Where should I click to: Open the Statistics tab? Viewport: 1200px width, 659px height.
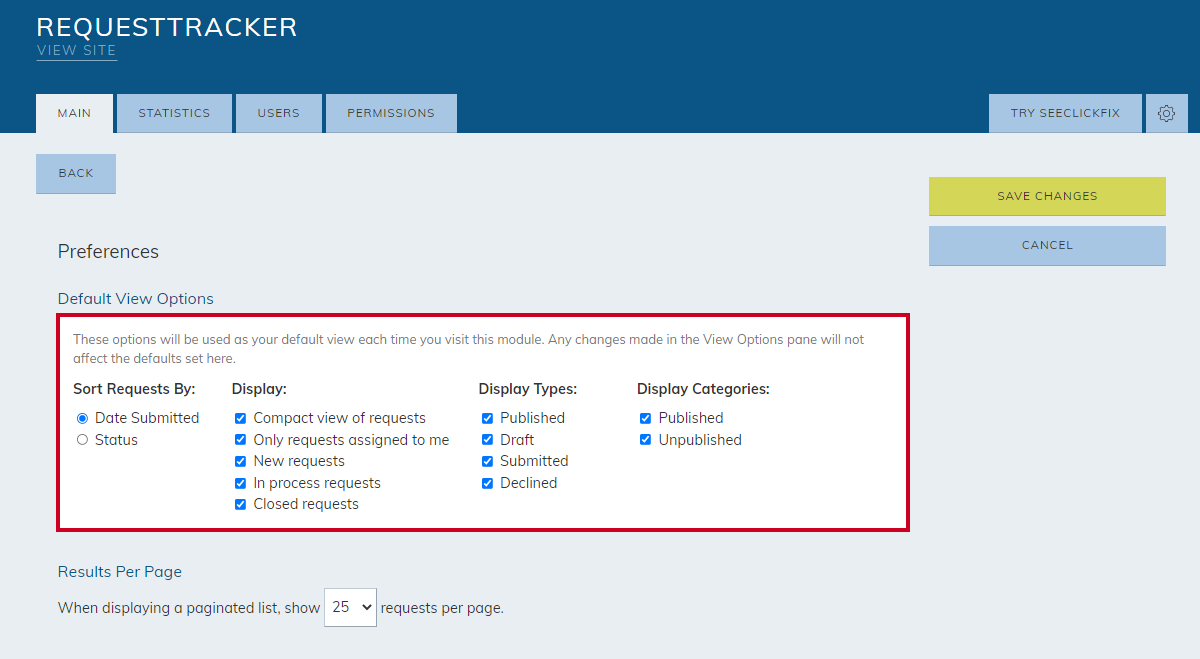(174, 113)
